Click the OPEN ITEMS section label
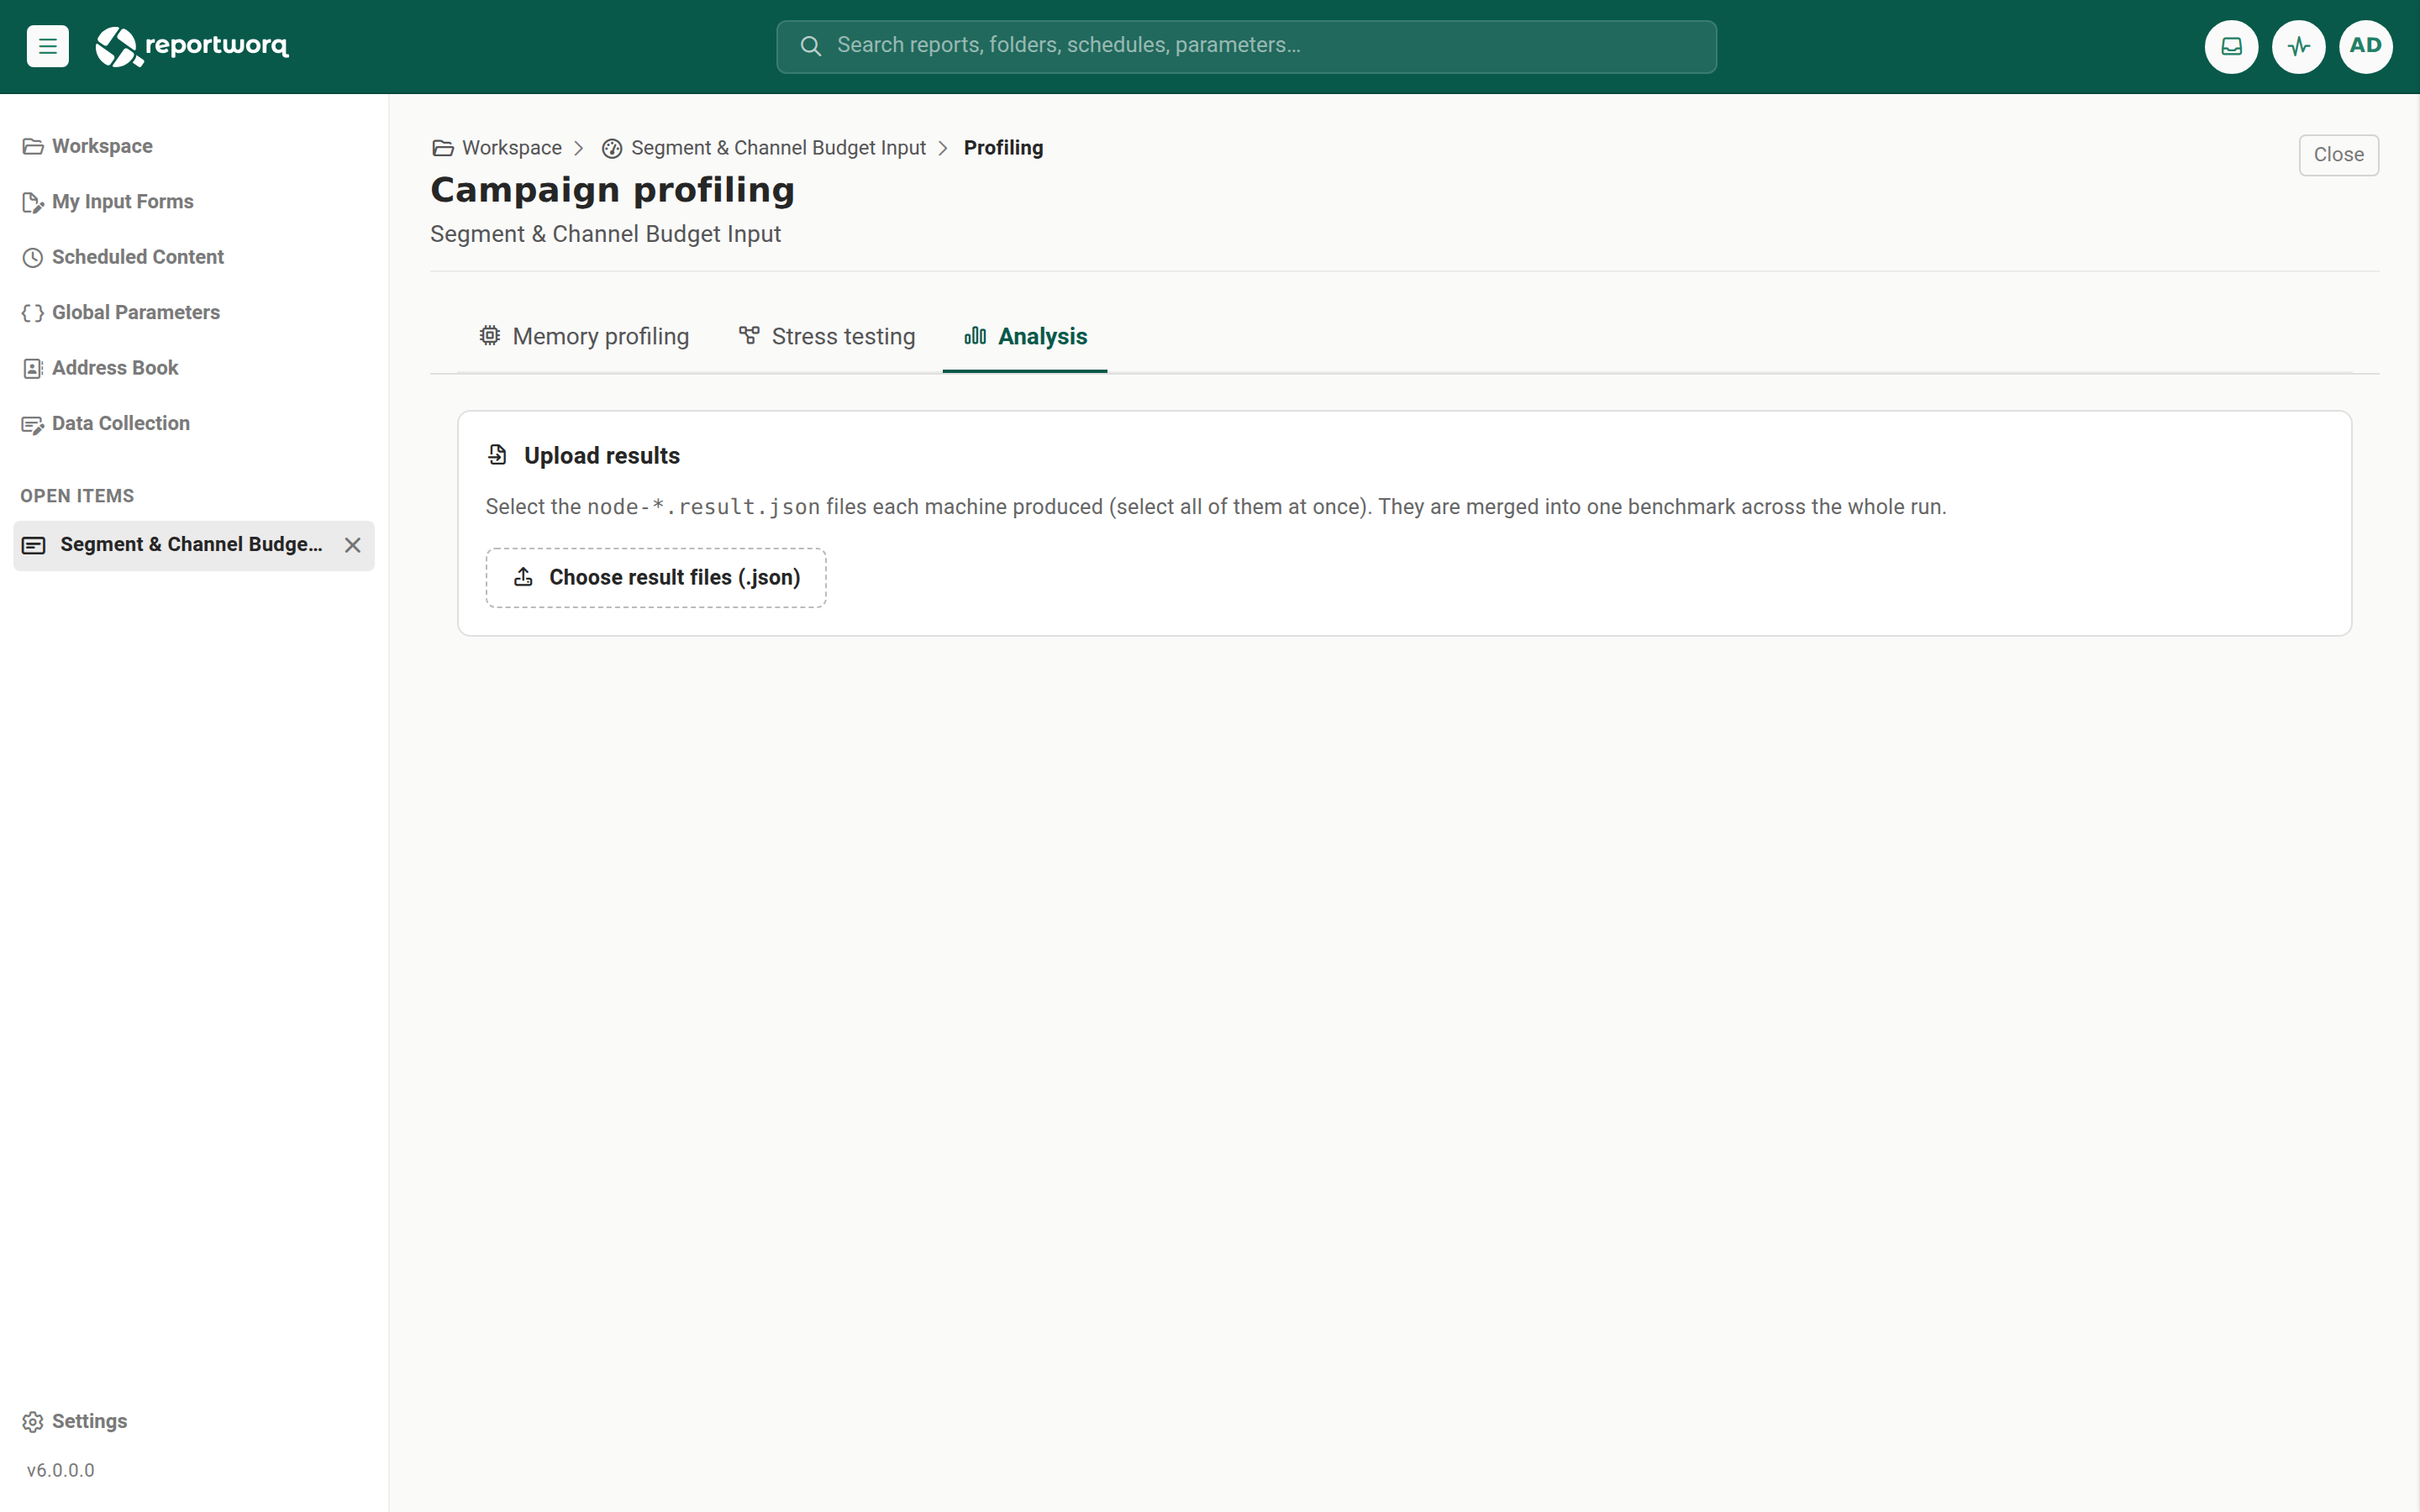The image size is (2420, 1512). 77,496
